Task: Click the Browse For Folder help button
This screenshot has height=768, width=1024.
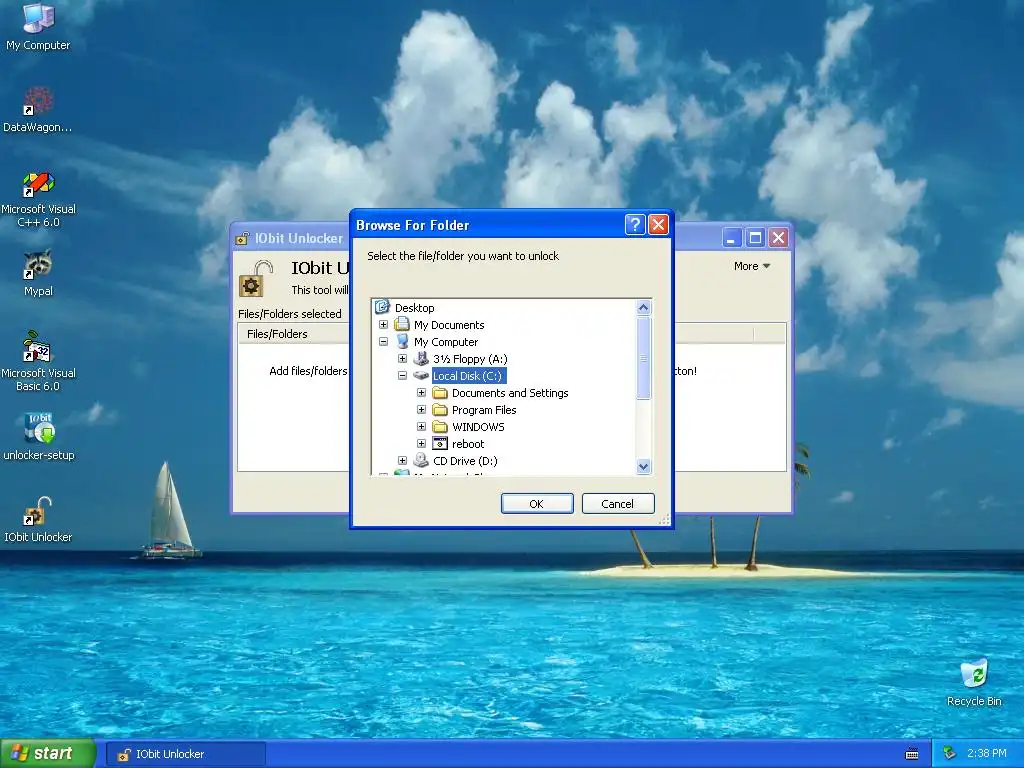Action: click(x=635, y=225)
